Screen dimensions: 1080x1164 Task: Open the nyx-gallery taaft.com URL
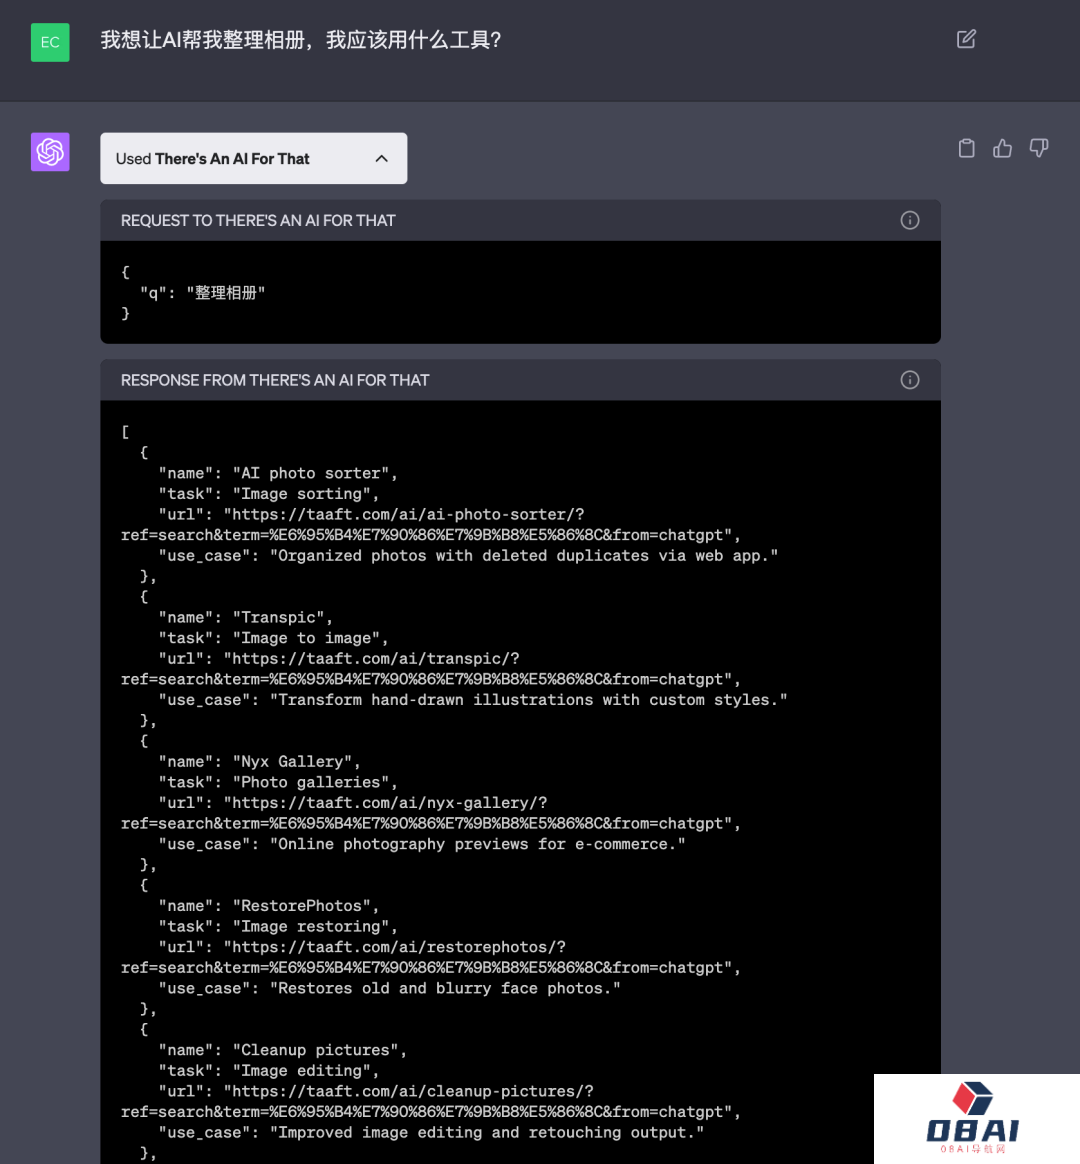(386, 803)
